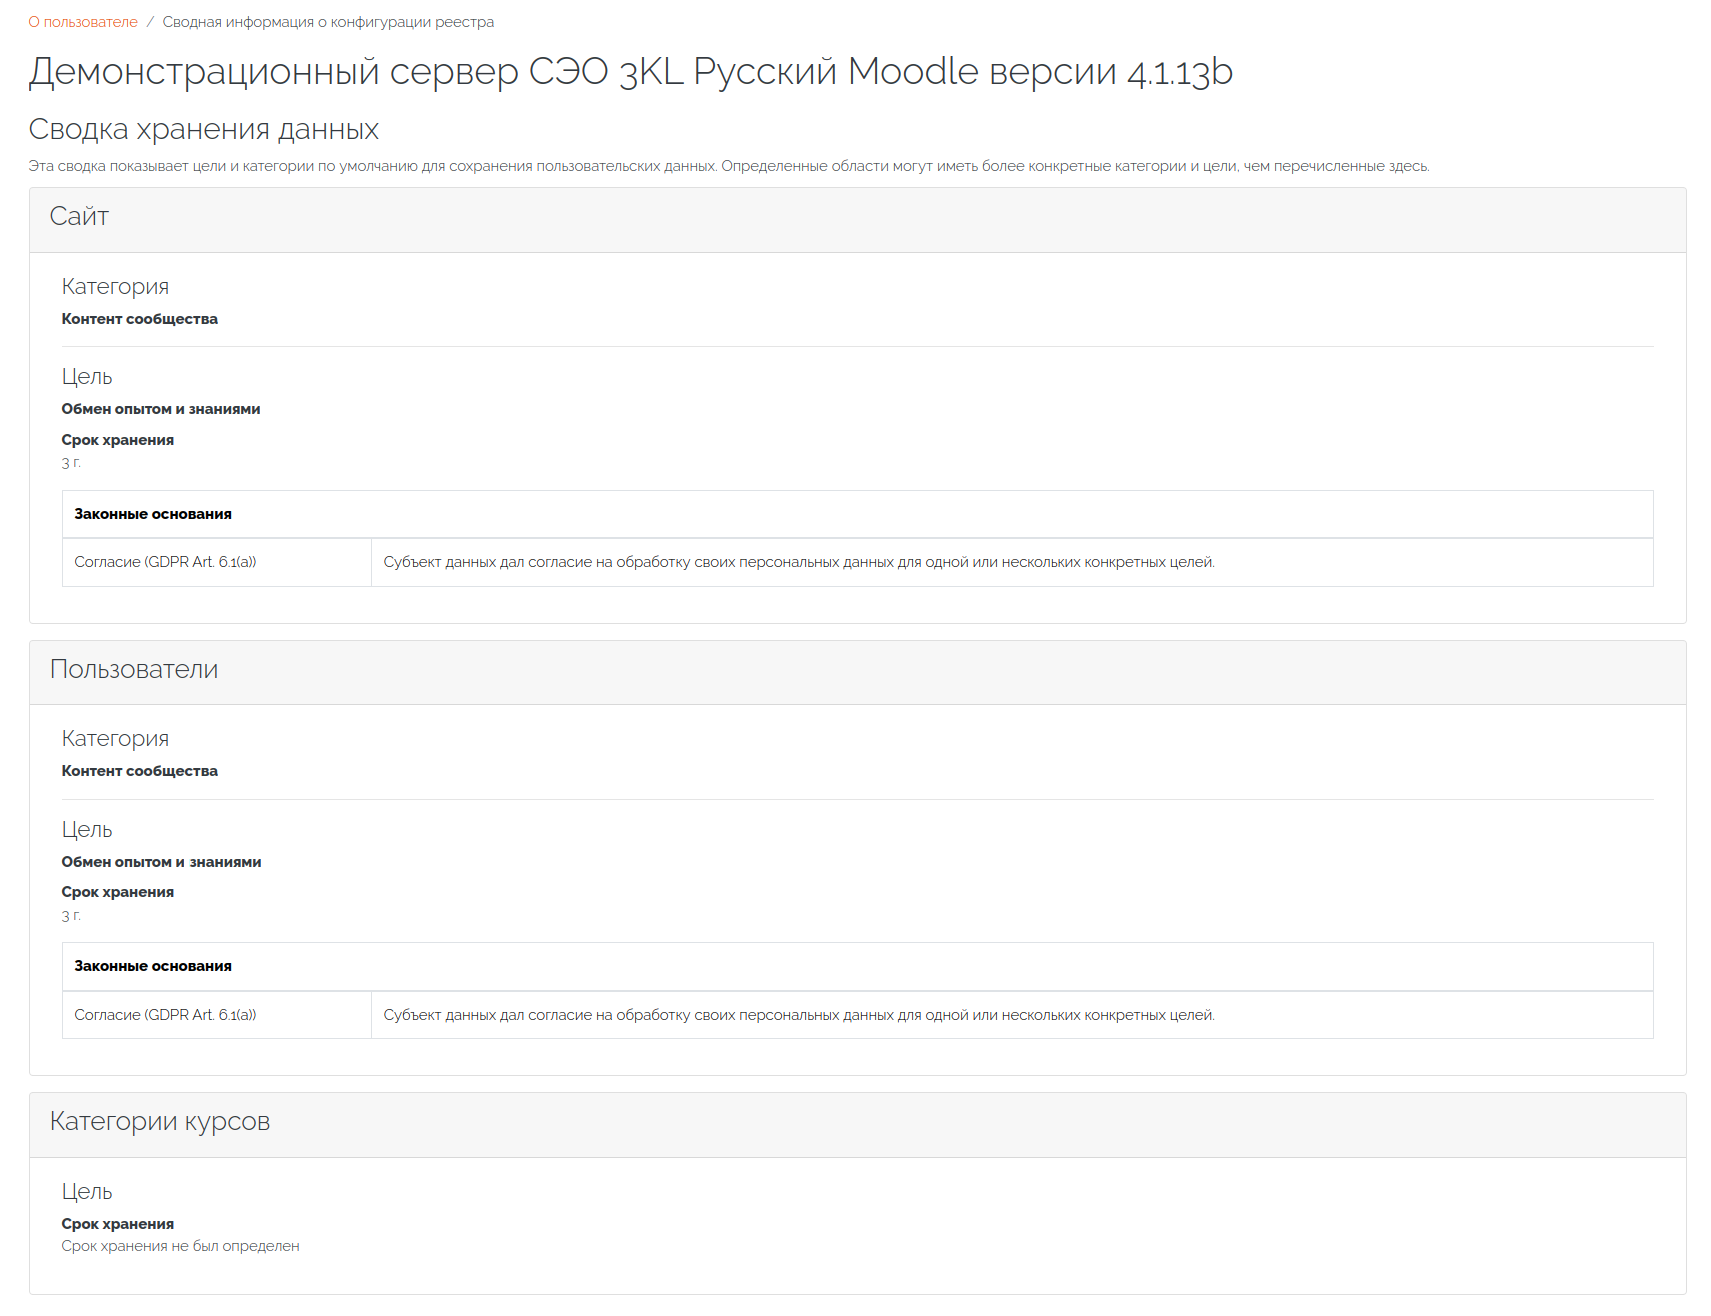The image size is (1711, 1316).
Task: Click 'Срок хранения' label in Сайт section
Action: [x=118, y=440]
